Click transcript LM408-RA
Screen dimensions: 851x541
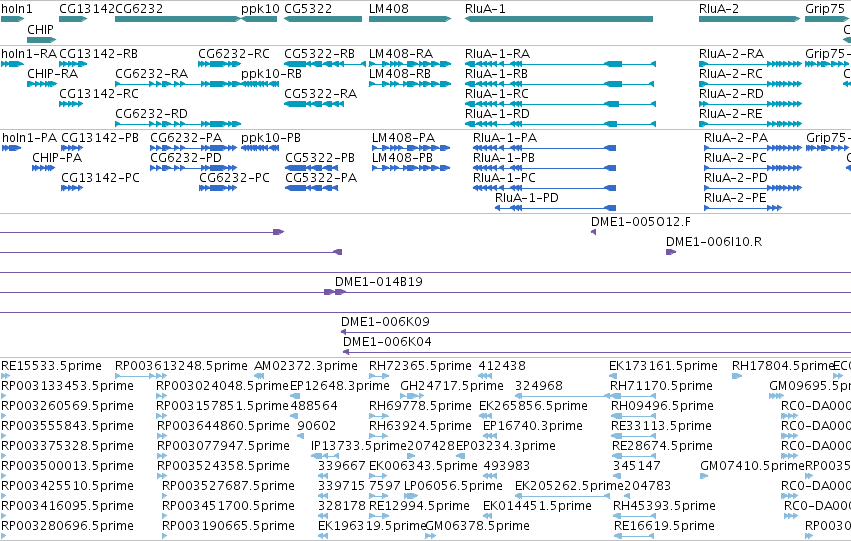point(401,54)
